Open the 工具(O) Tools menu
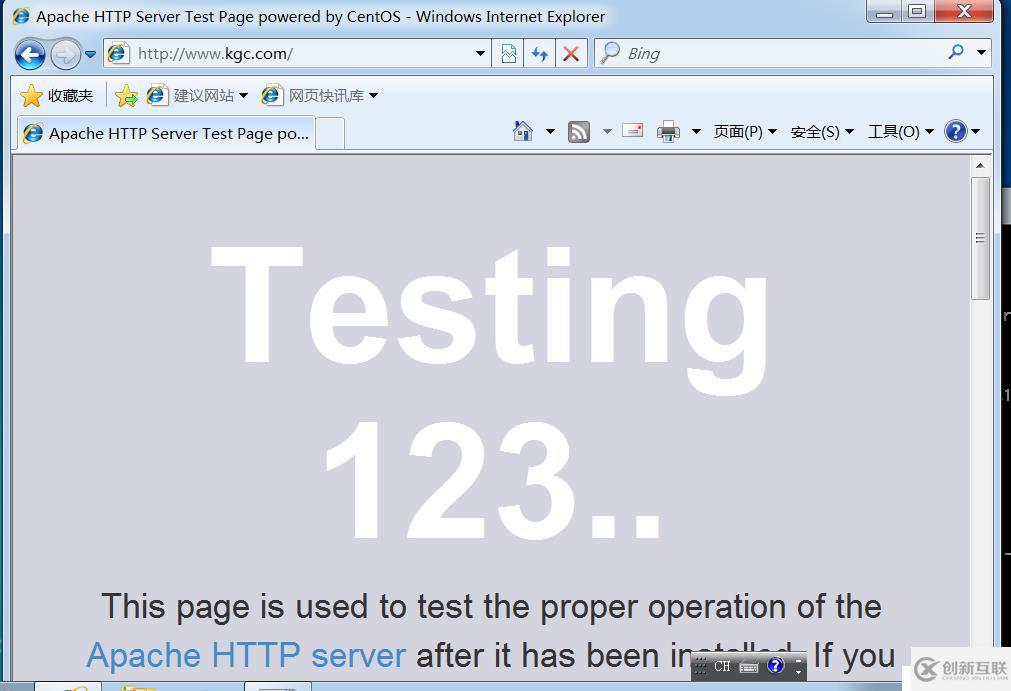 [901, 131]
